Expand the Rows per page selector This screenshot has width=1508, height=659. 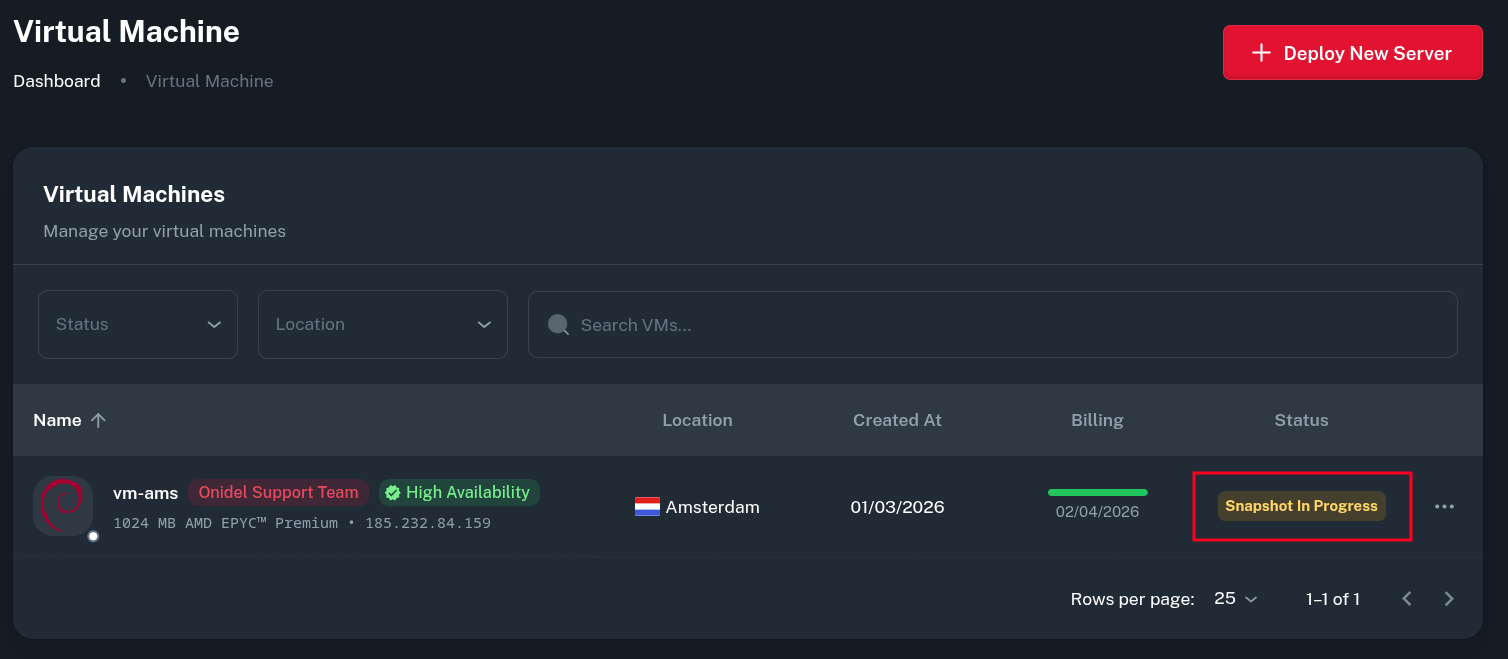point(1235,599)
